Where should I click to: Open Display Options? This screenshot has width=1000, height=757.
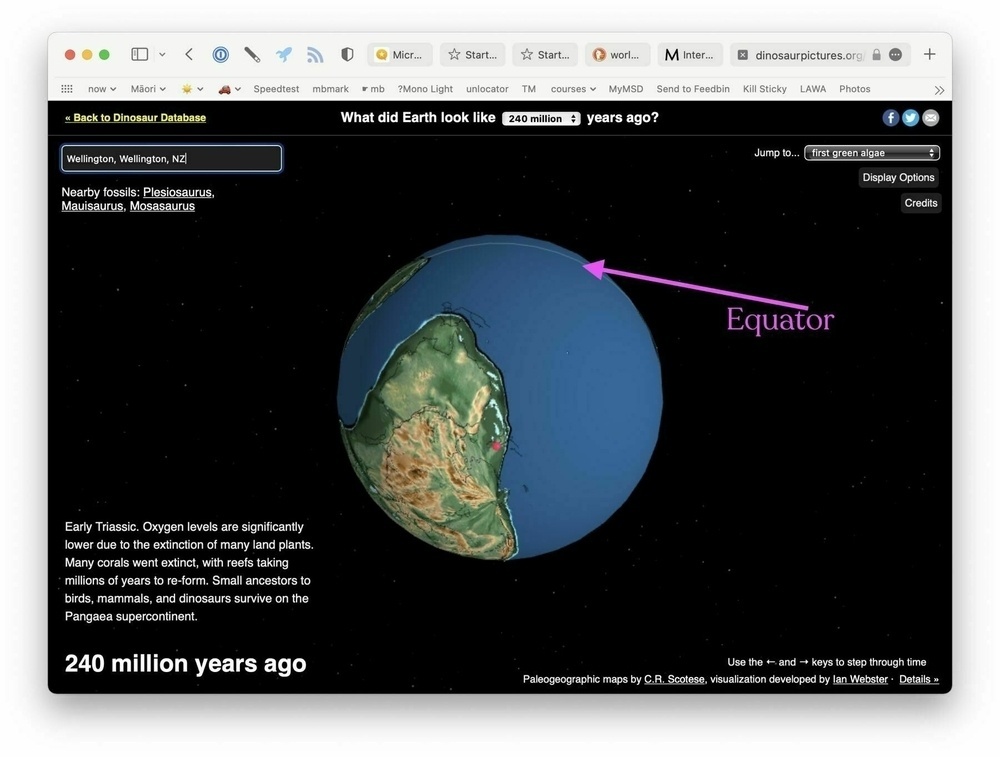tap(898, 177)
